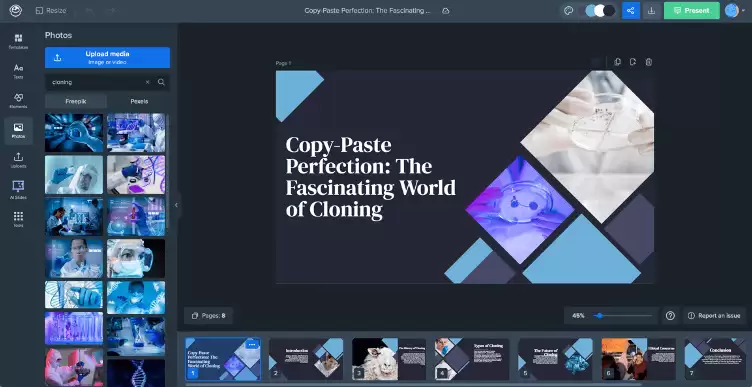
Task: Click the help question mark icon
Action: tap(670, 316)
